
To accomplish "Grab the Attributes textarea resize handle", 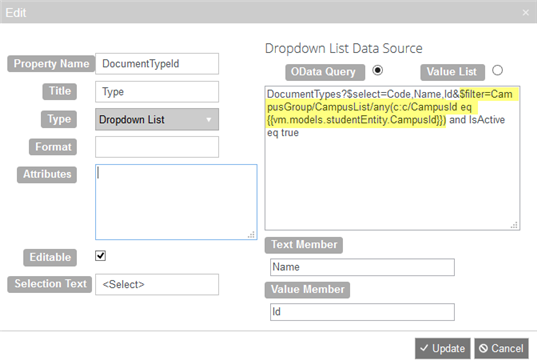I will pos(251,235).
